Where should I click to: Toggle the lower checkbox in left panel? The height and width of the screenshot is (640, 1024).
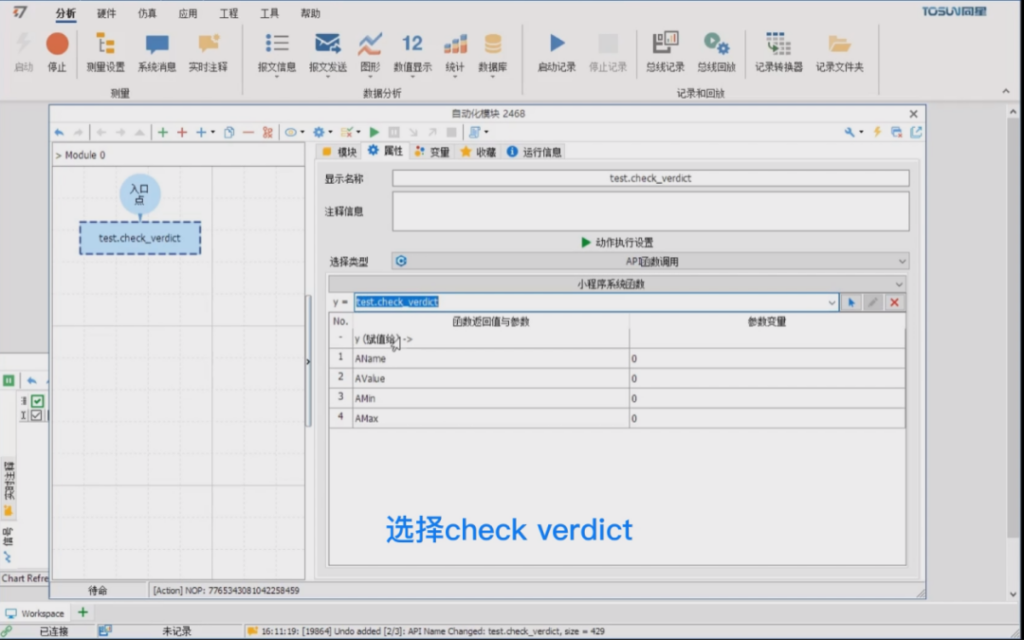(x=36, y=415)
